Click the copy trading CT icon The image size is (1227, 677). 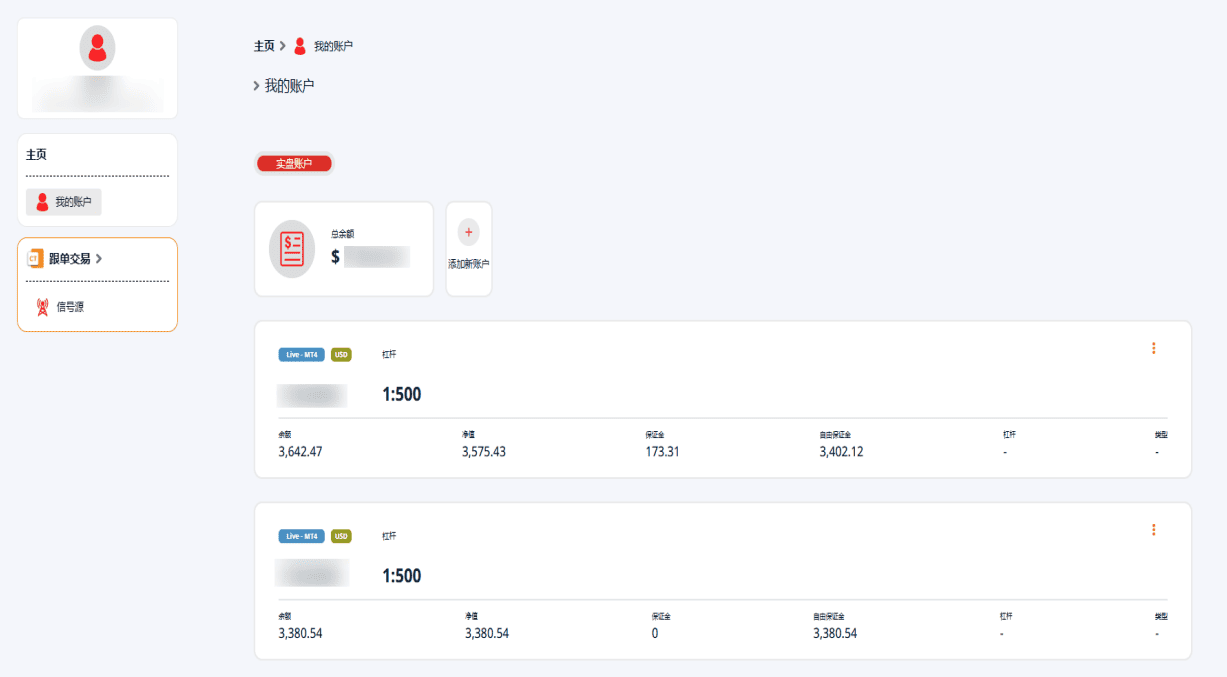[x=35, y=258]
